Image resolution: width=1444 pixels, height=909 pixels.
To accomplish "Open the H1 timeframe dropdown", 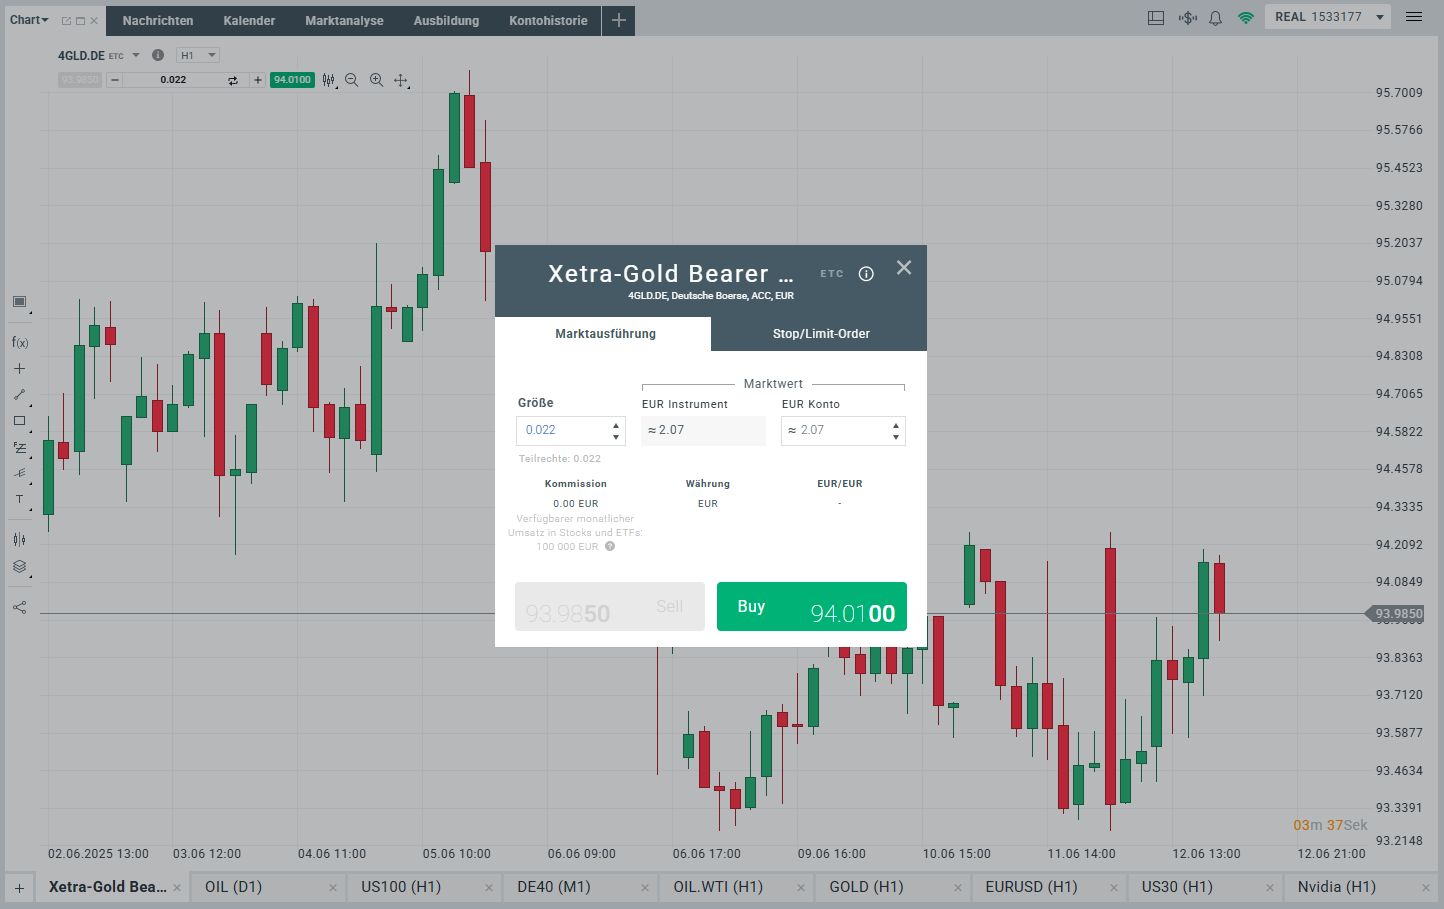I will pos(197,55).
